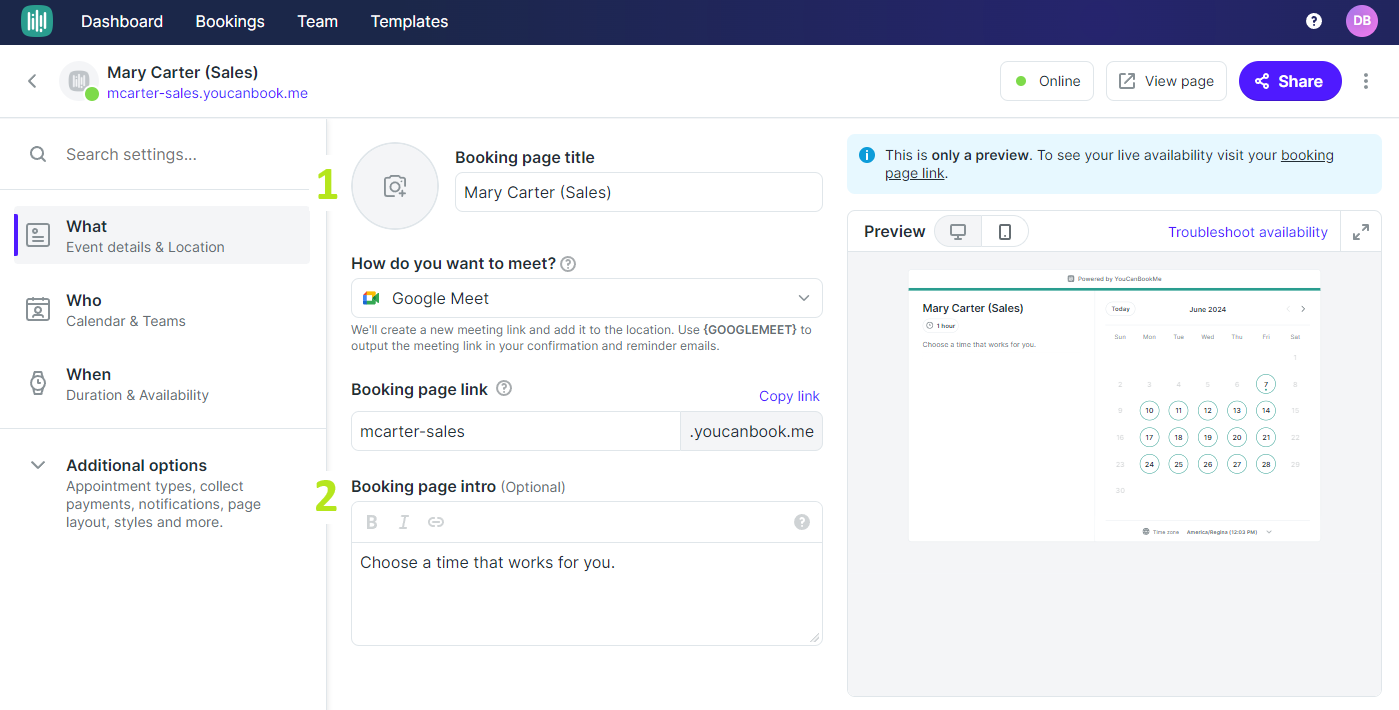Open the DB user avatar menu

tap(1362, 21)
